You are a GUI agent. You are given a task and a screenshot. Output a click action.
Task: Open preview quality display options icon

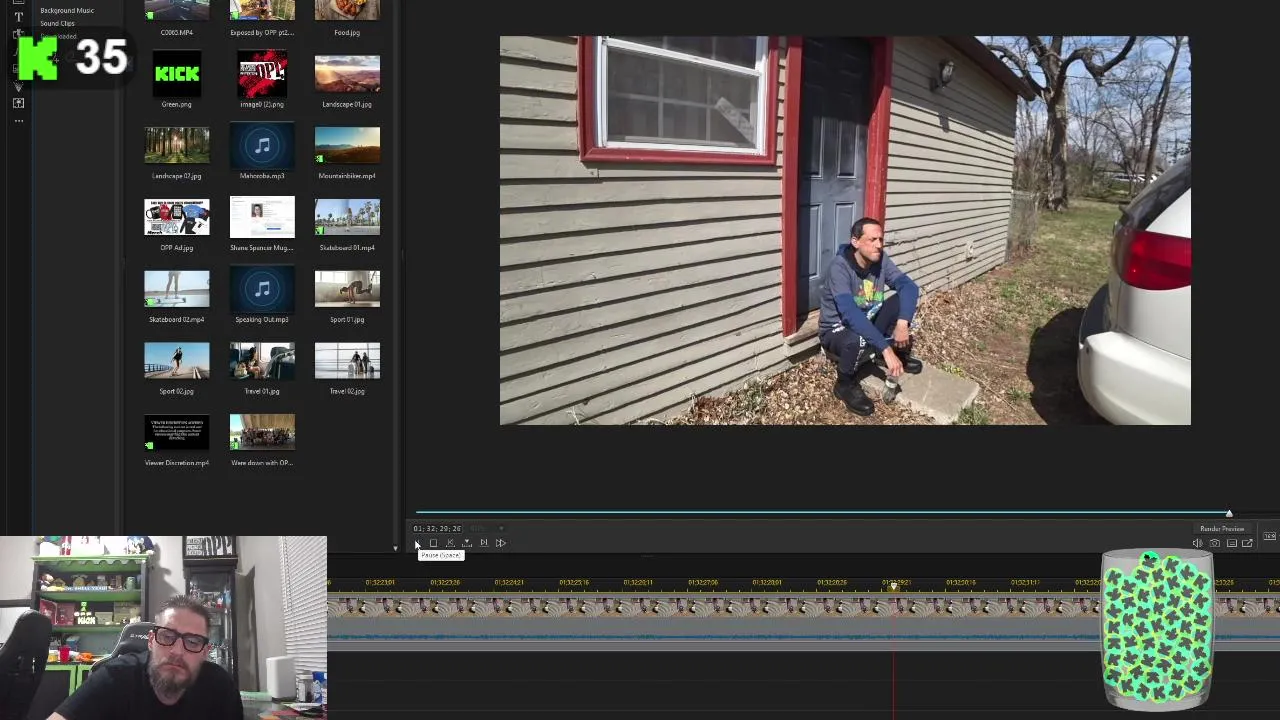point(1232,543)
